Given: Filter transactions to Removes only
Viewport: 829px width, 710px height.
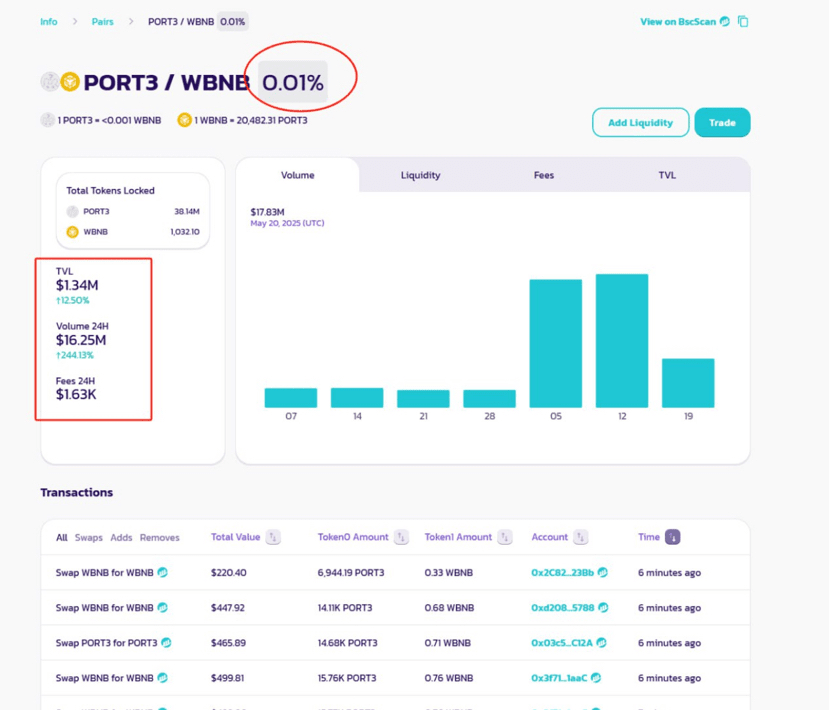Looking at the screenshot, I should click(160, 538).
